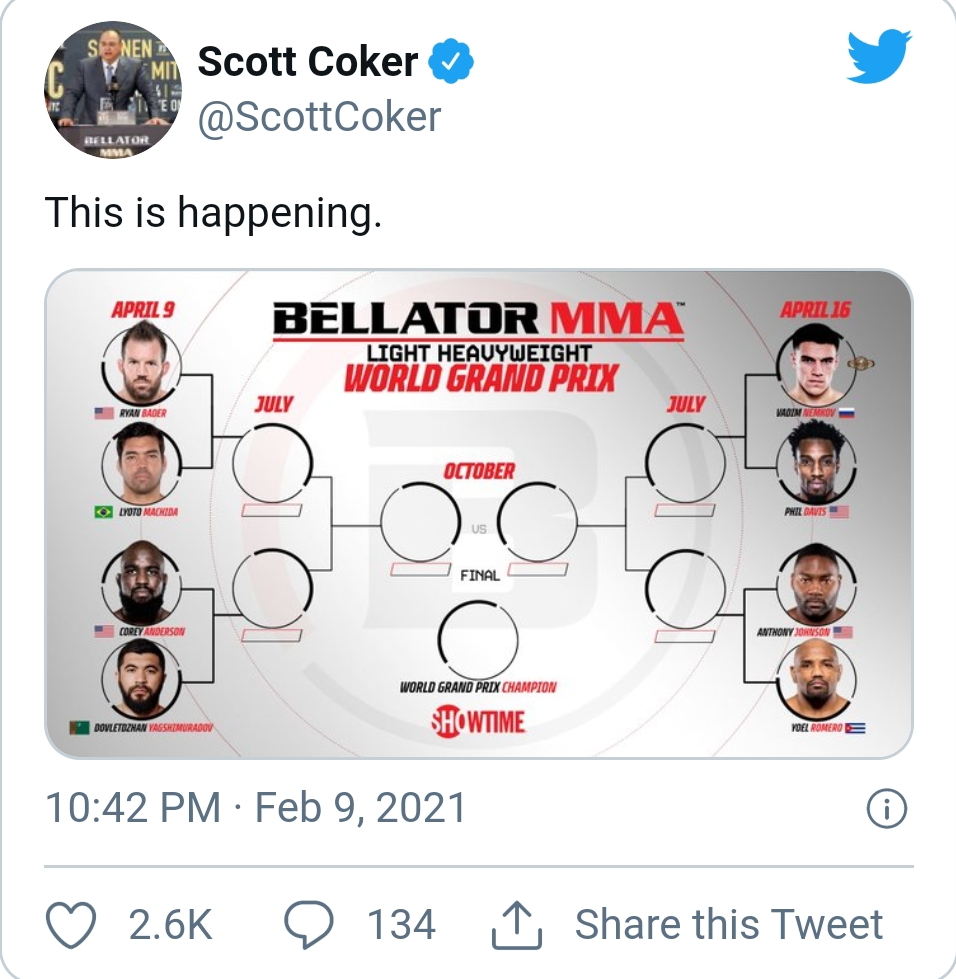The height and width of the screenshot is (979, 956).
Task: Click the share upload arrow icon
Action: pos(516,925)
